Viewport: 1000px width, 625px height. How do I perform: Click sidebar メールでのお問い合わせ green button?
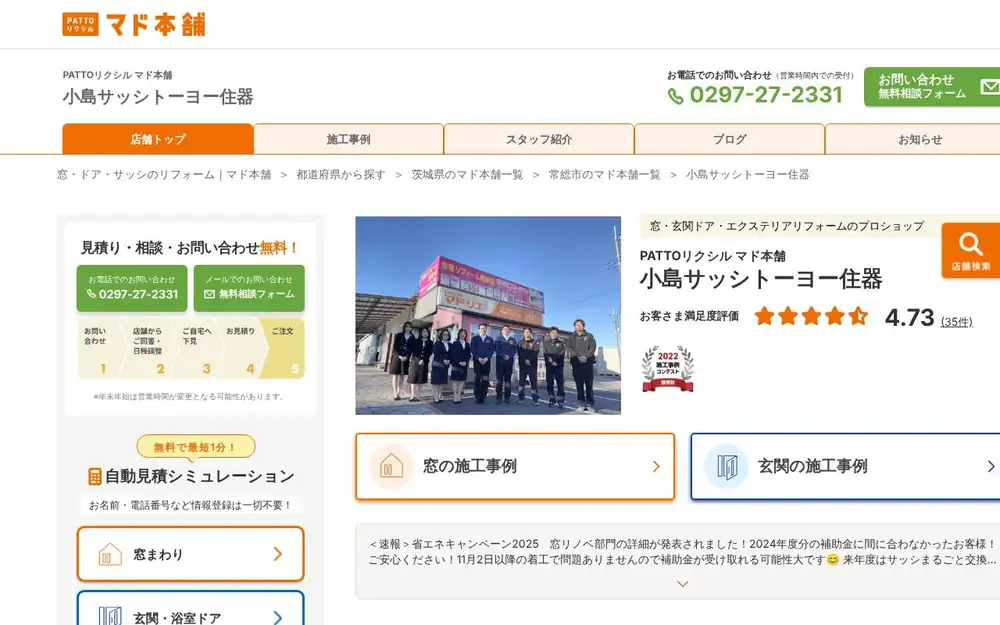pos(249,288)
